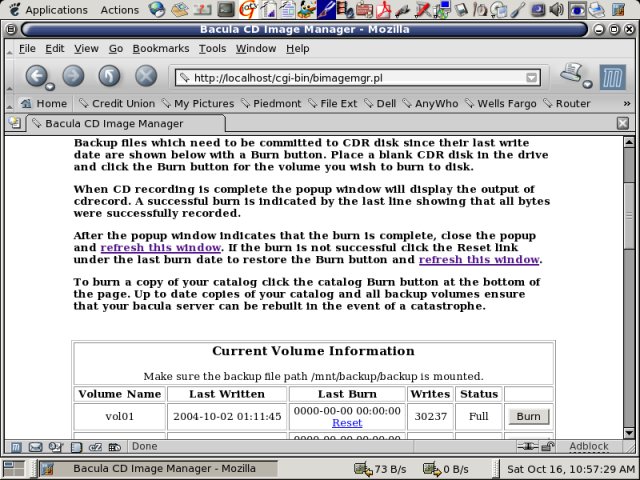The image size is (640, 480).
Task: Click the security padlock in the status bar
Action: tap(547, 447)
